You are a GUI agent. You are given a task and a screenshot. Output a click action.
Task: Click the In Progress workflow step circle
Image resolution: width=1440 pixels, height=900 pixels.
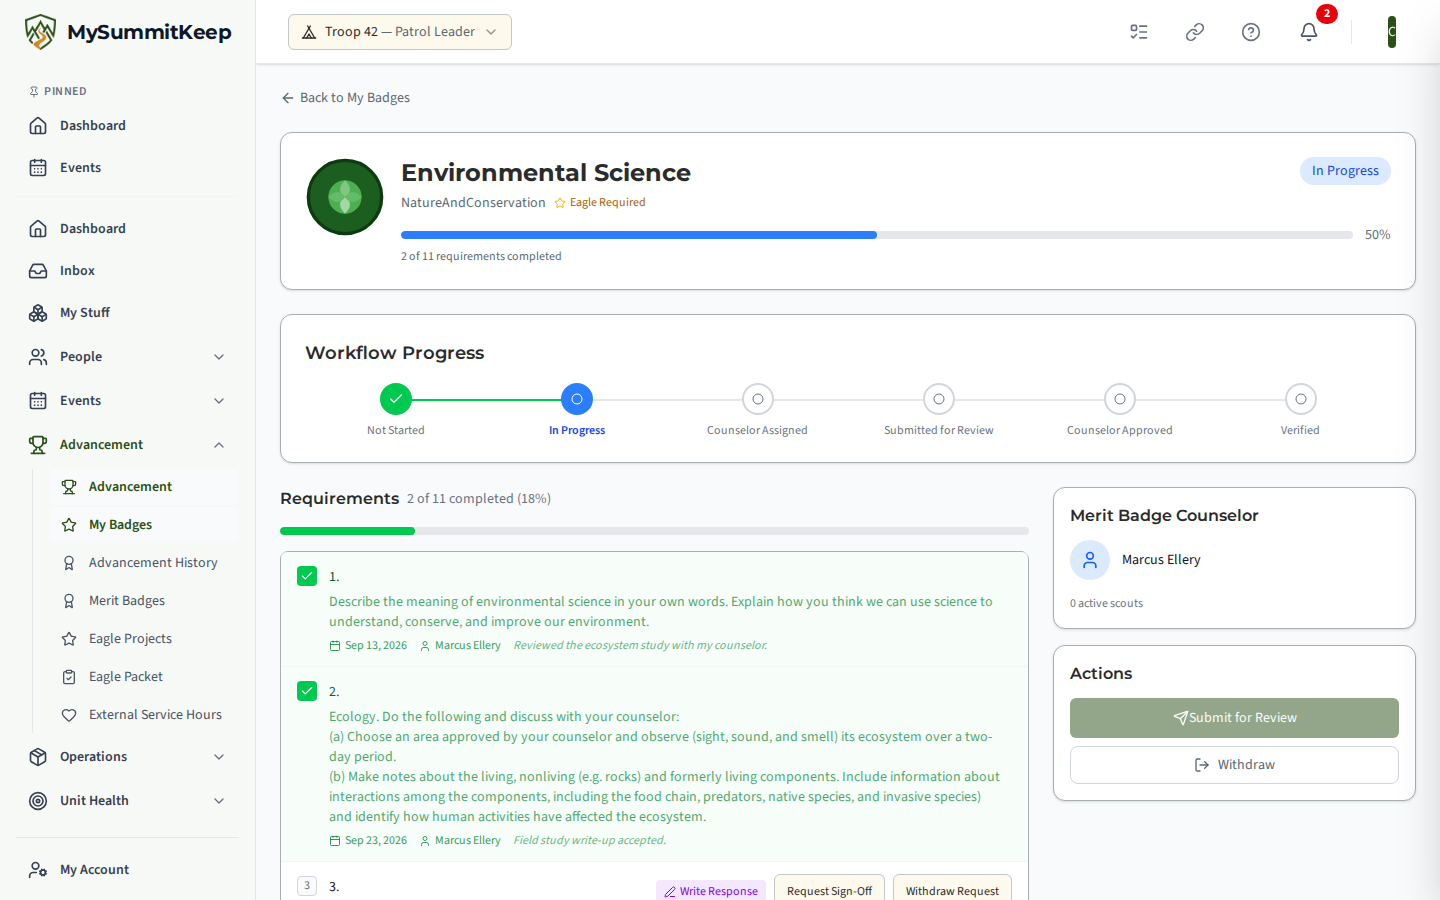(x=577, y=399)
